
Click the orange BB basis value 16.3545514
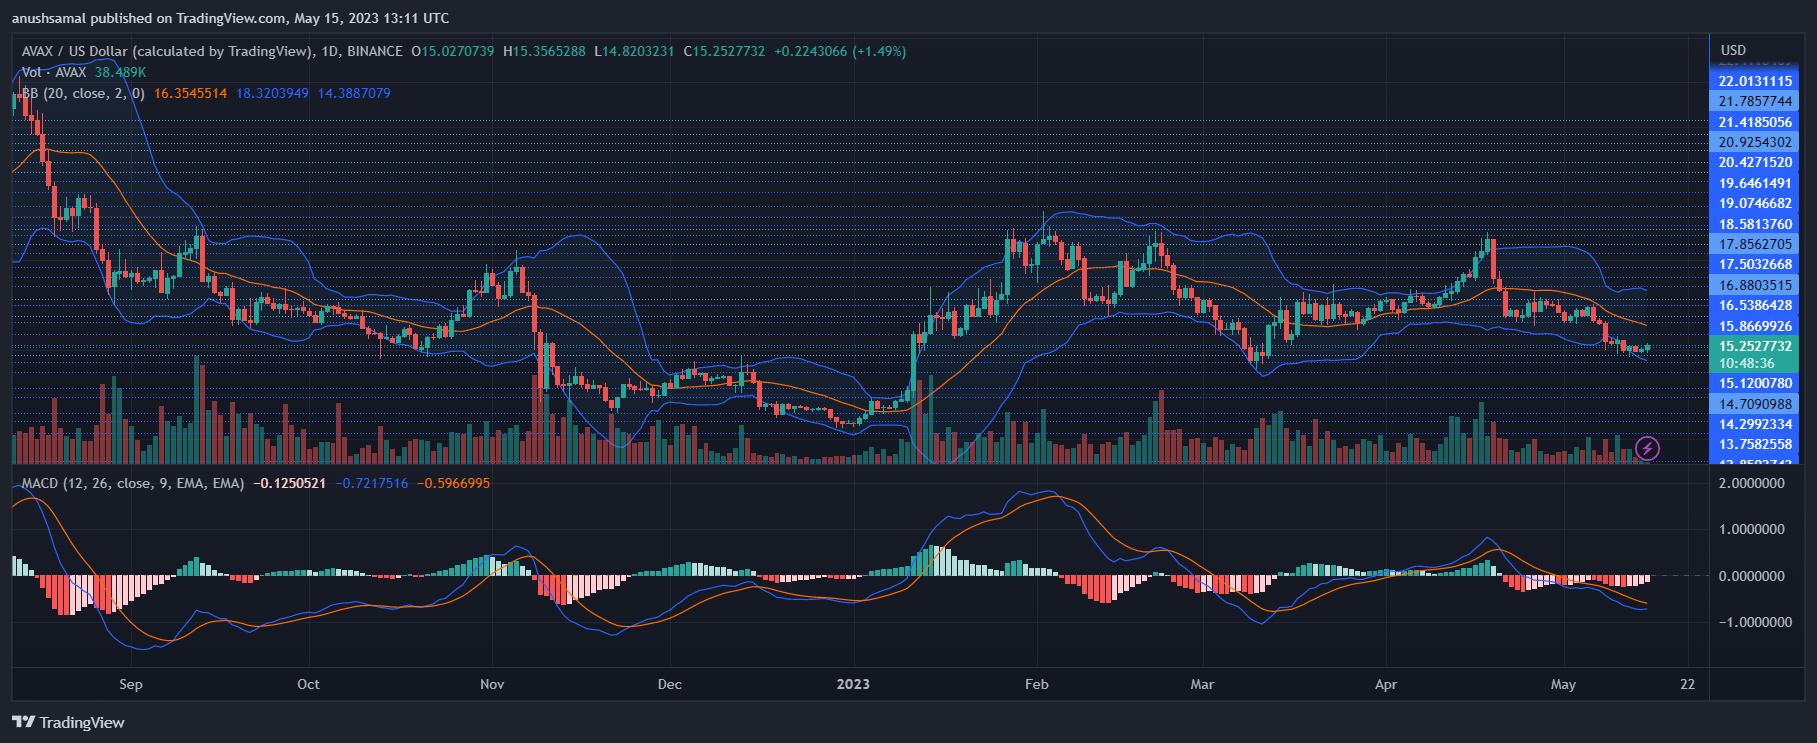pyautogui.click(x=191, y=93)
